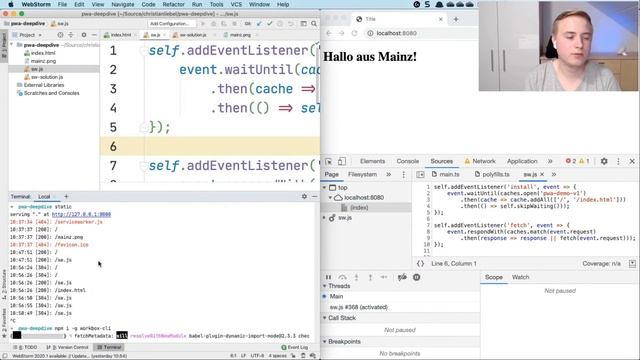Add a new terminal session with plus icon
The height and width of the screenshot is (360, 640).
pos(66,196)
